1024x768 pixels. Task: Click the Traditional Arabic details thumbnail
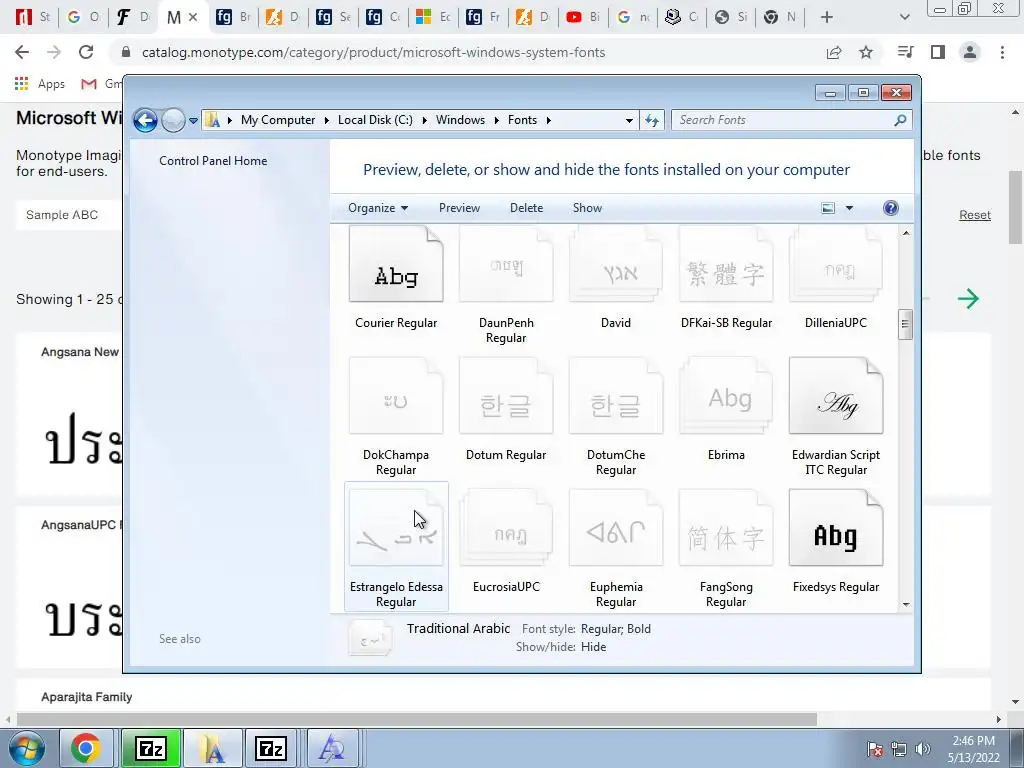pos(370,638)
